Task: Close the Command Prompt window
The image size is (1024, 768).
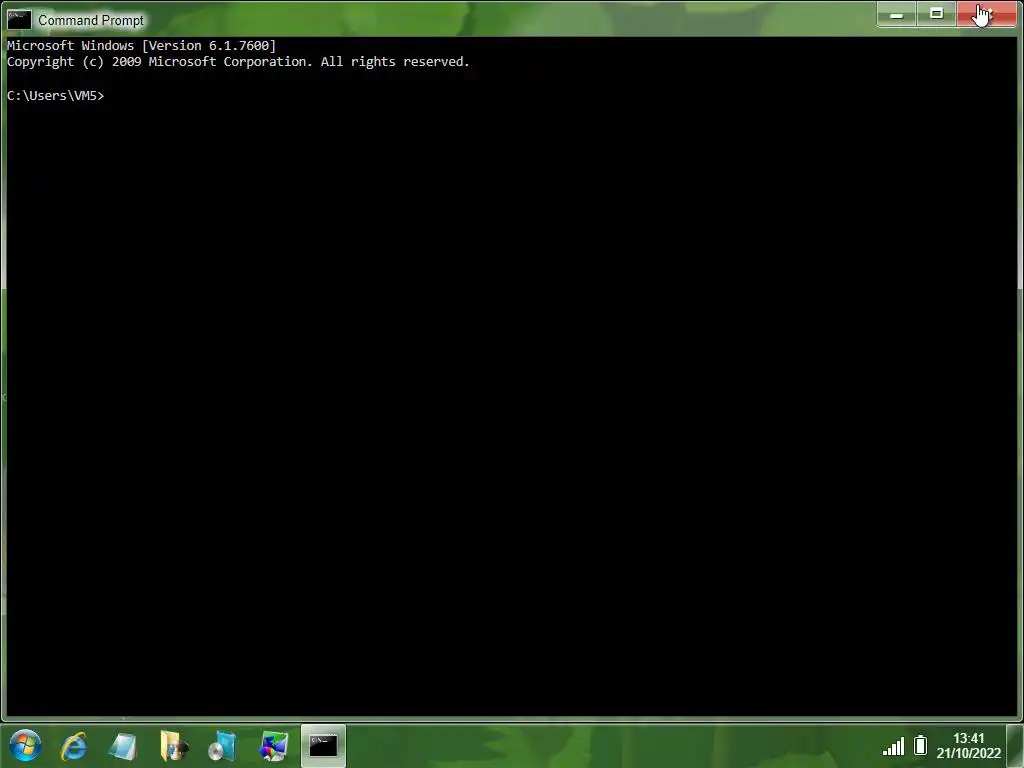Action: [986, 14]
